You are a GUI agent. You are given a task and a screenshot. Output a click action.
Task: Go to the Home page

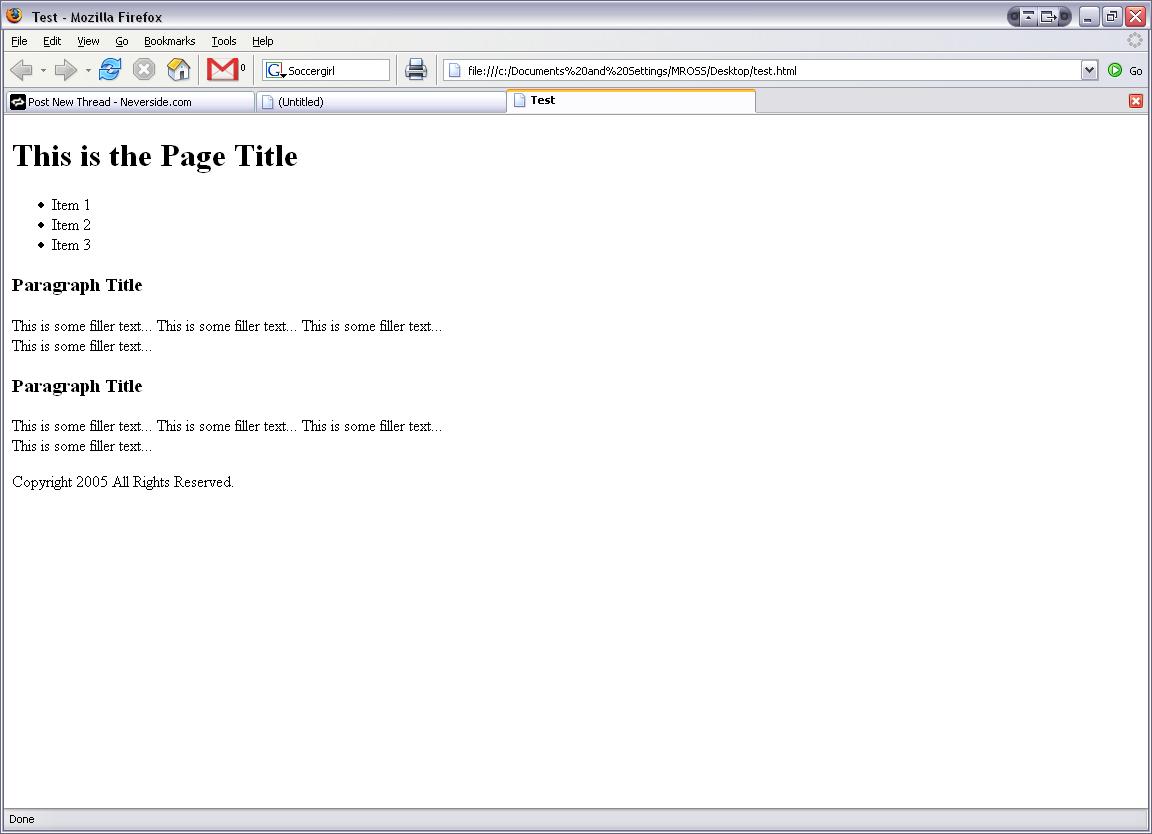178,70
